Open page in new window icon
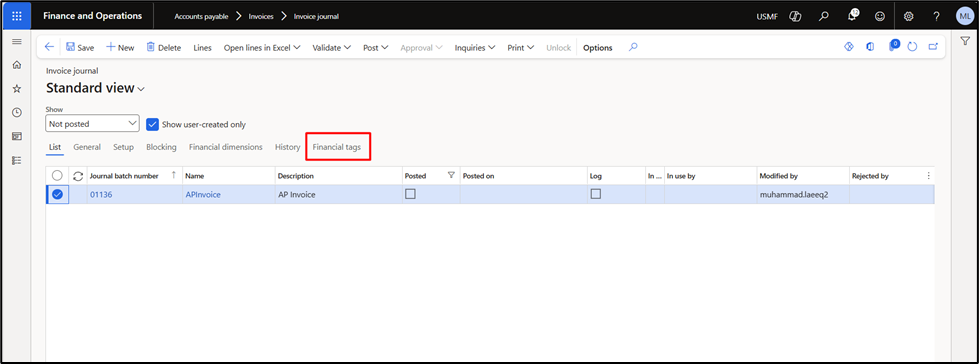 coord(933,47)
